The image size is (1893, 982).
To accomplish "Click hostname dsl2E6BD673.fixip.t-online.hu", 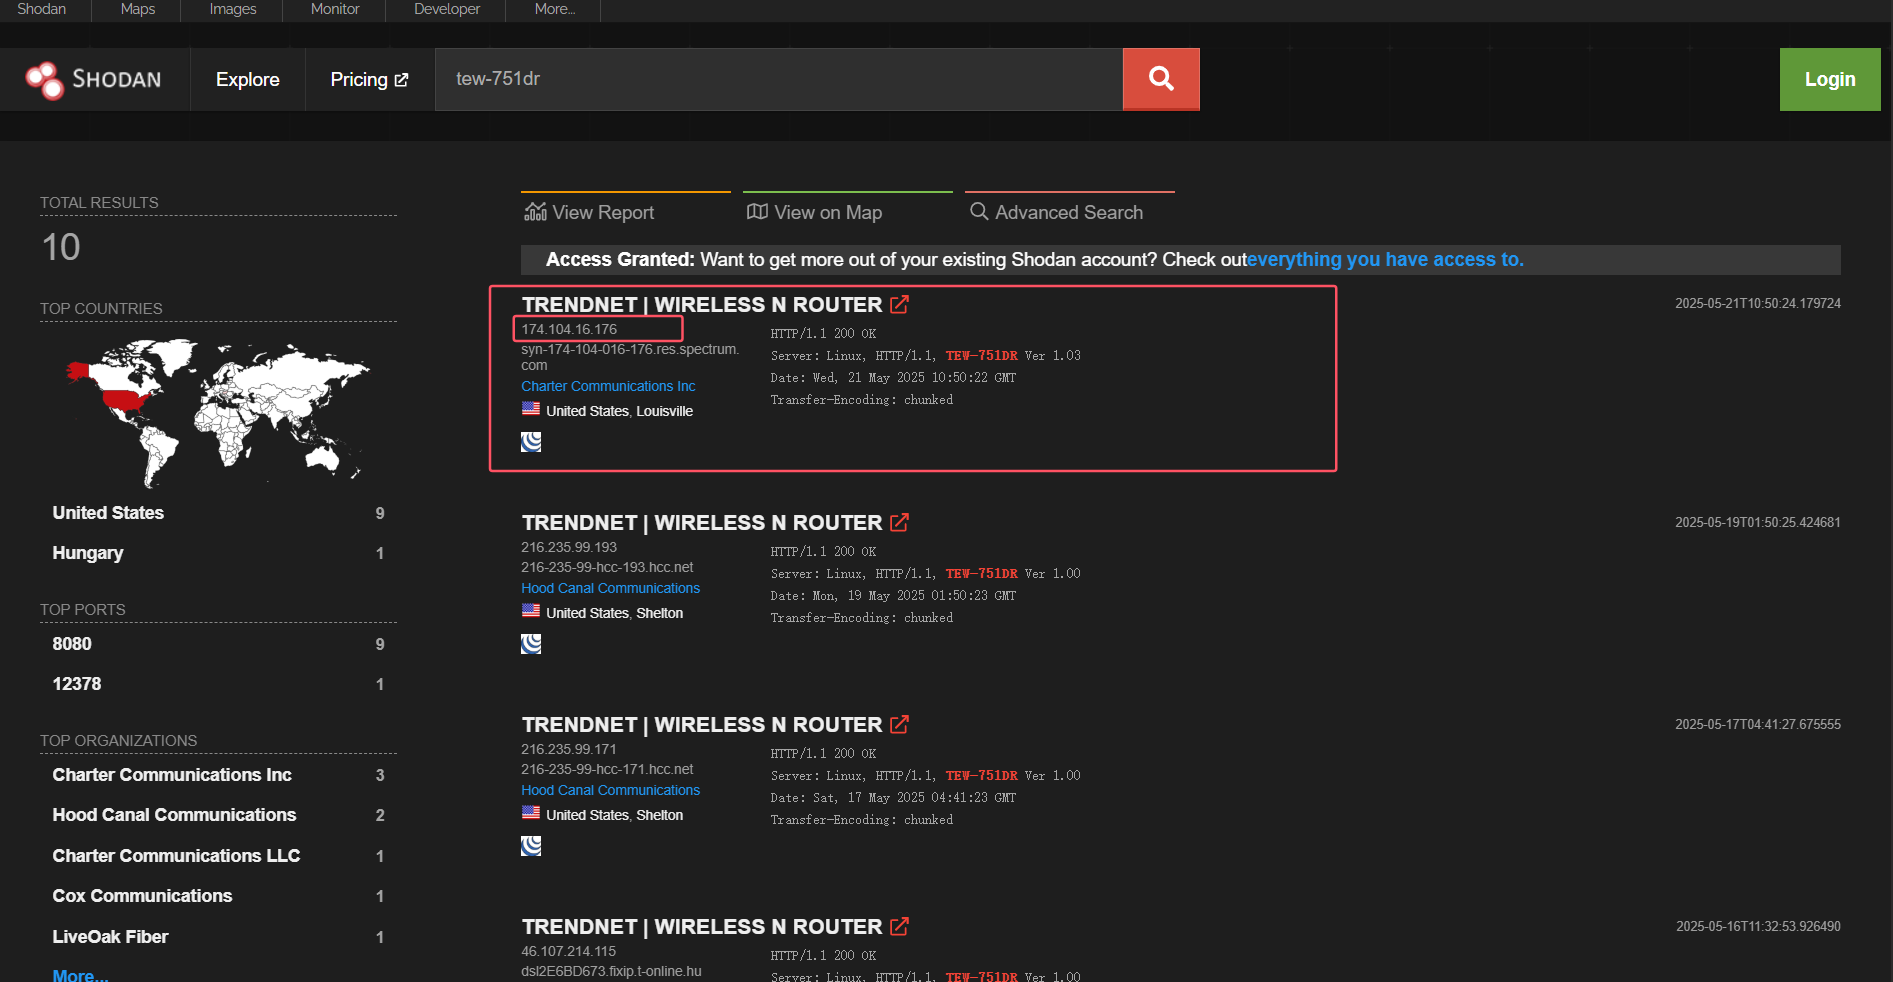I will coord(611,971).
